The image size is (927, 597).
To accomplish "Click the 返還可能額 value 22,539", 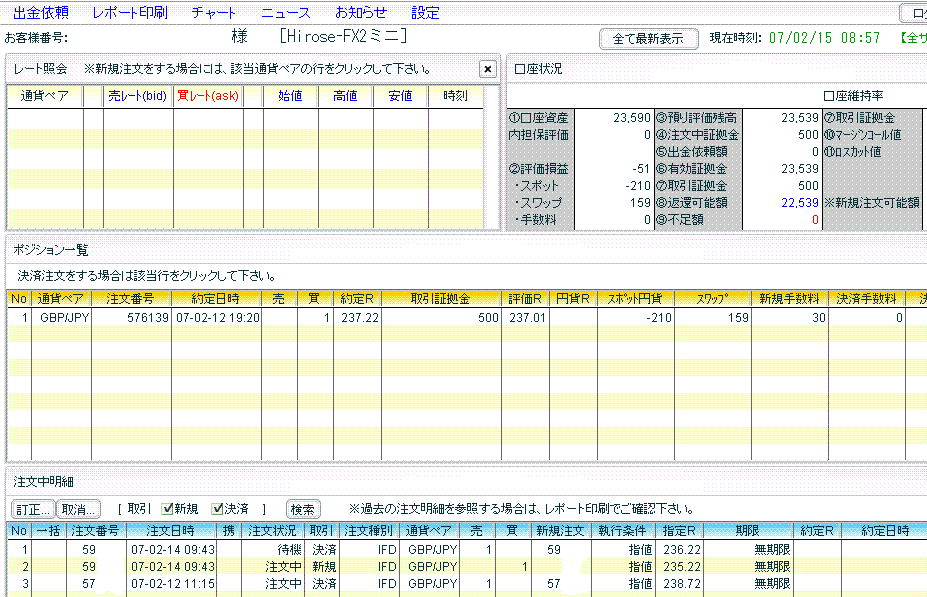I will (x=800, y=203).
